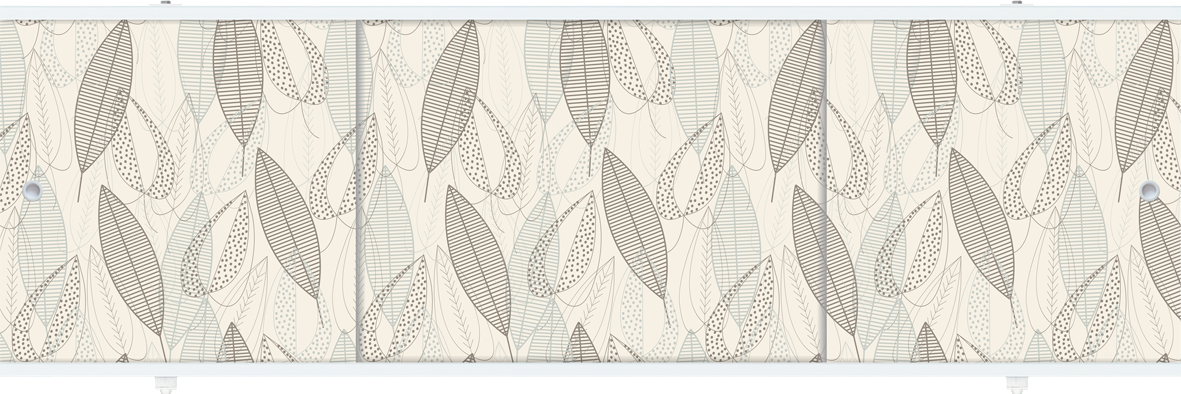Select the left adjustable foot under frame
1181x394 pixels.
click(166, 384)
